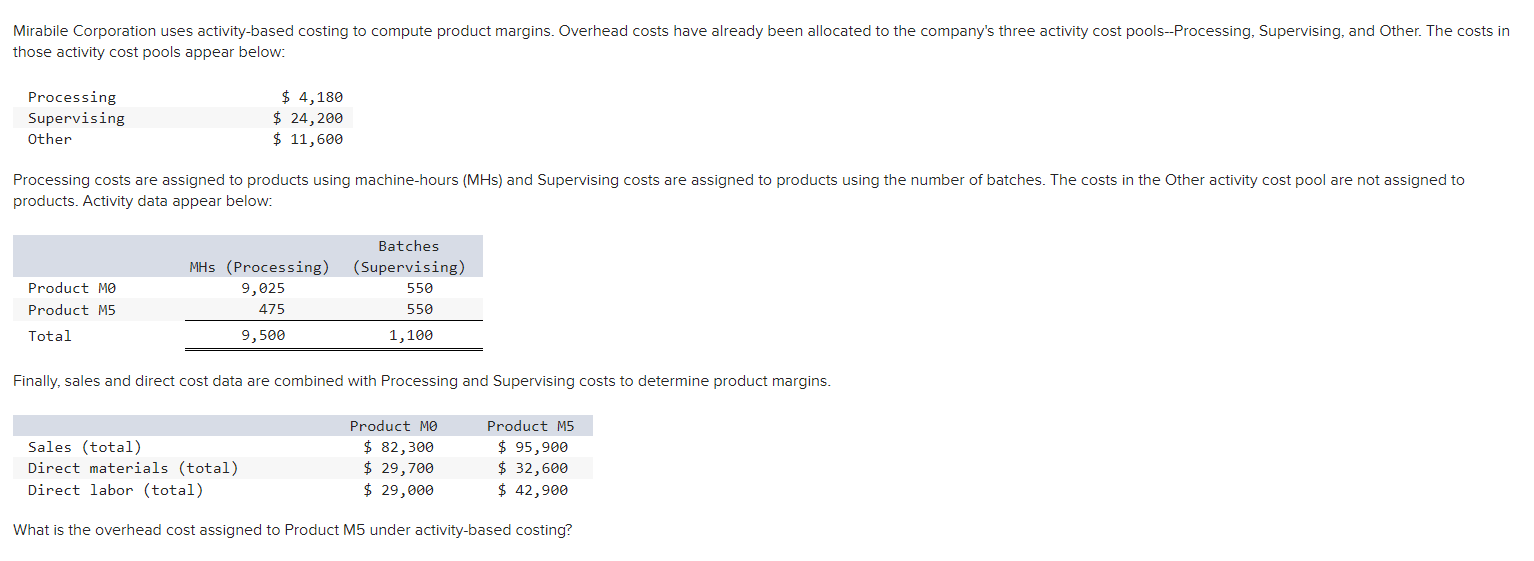Select the Processing row label in cost pools

tap(72, 97)
